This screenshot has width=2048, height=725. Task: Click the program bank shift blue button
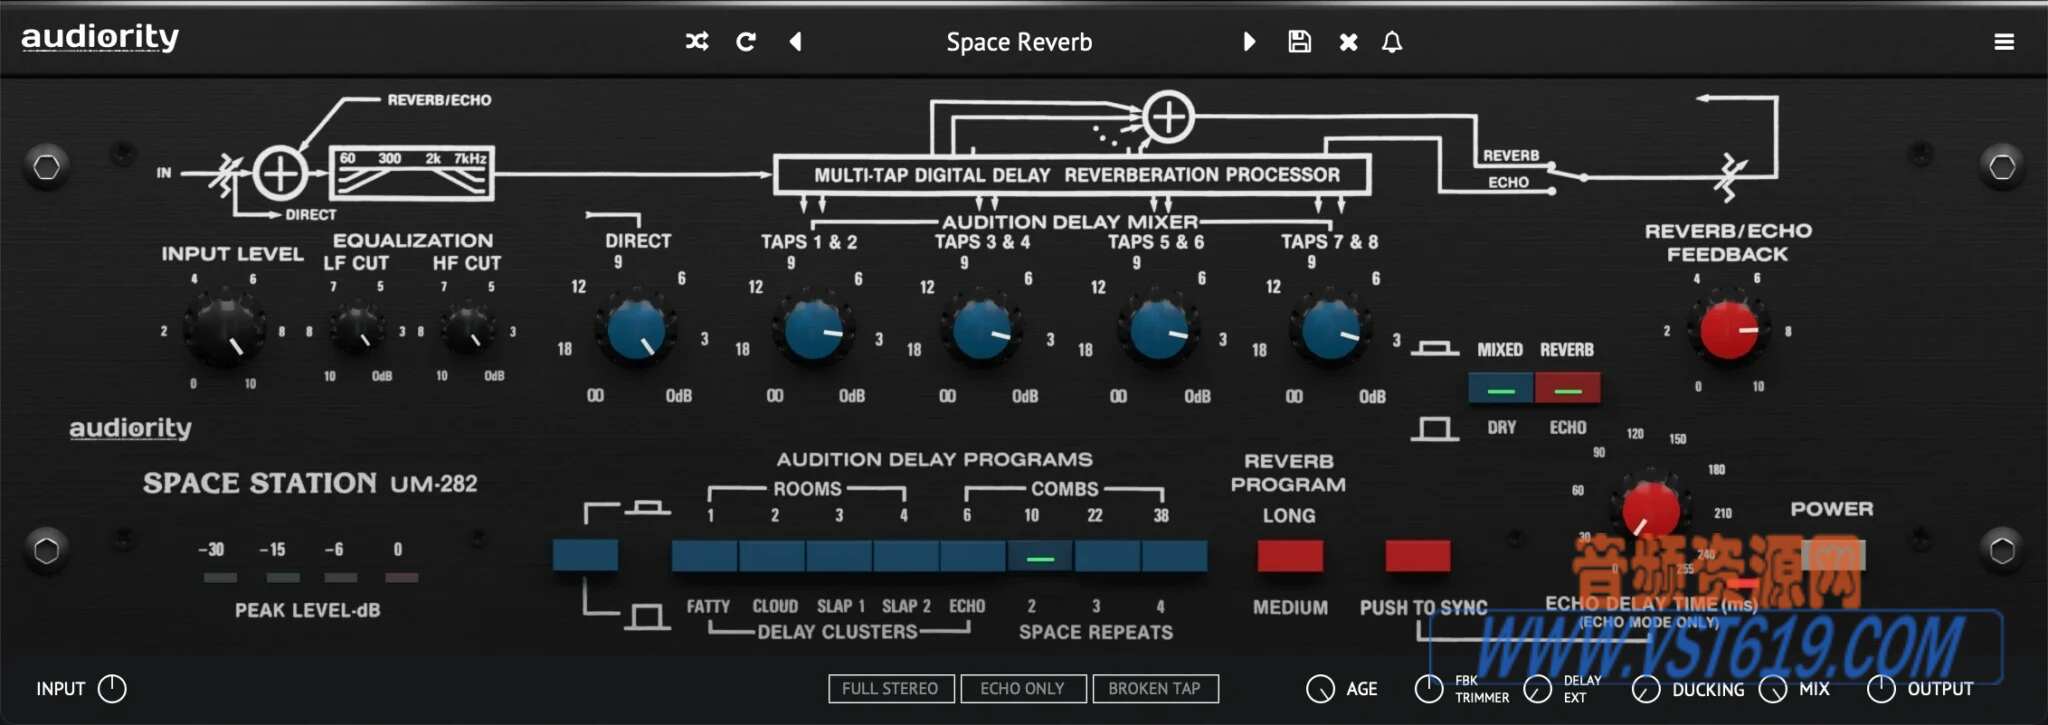585,555
